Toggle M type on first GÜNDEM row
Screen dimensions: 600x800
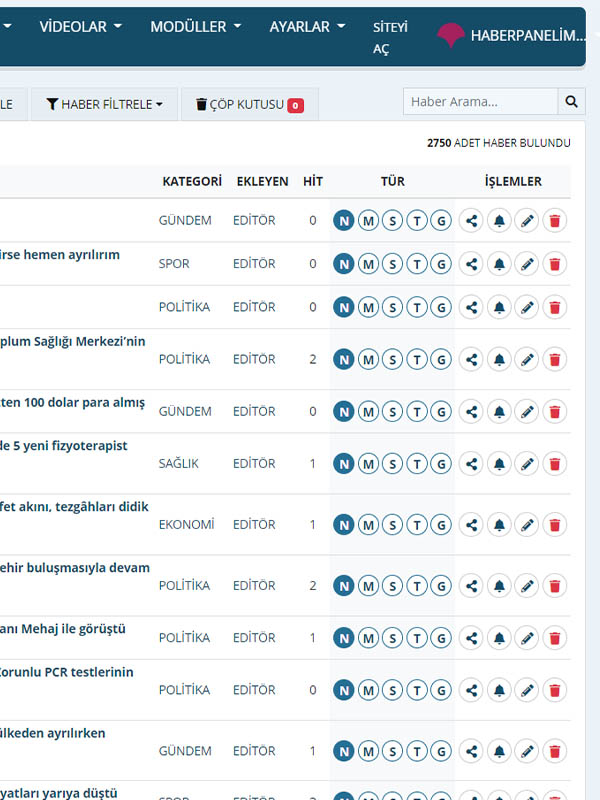368,220
